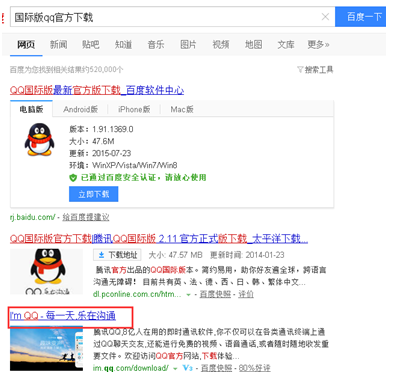Open the 知道 tab
398x372 pixels.
tap(123, 44)
